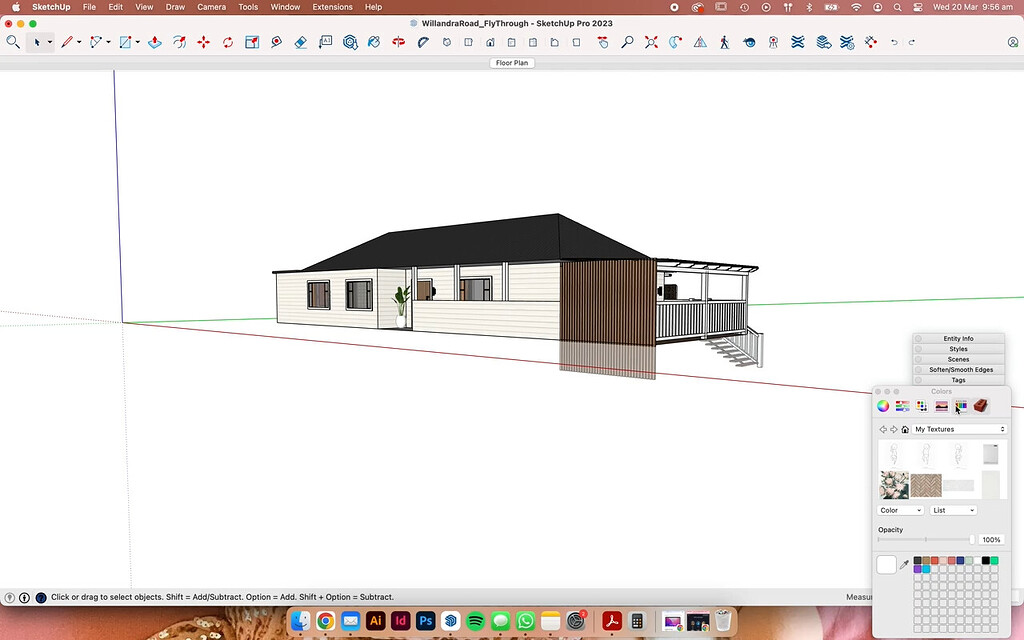Open the Camera menu
1024x640 pixels.
click(x=211, y=7)
